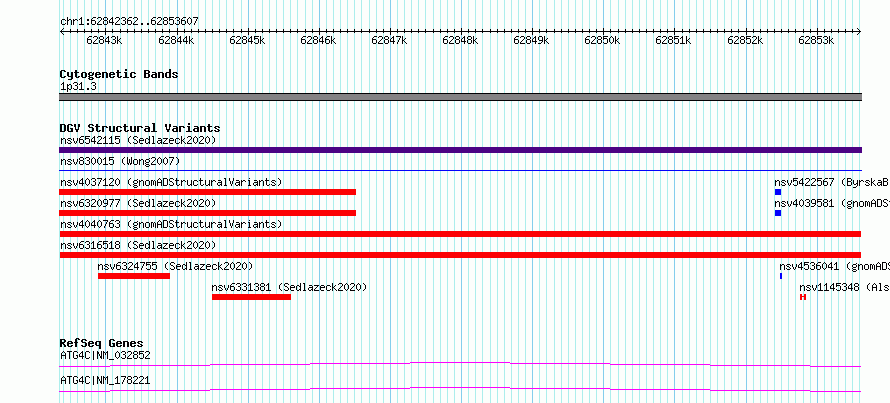Click the short red bar under nsv6324755
This screenshot has width=890, height=403.
[134, 276]
